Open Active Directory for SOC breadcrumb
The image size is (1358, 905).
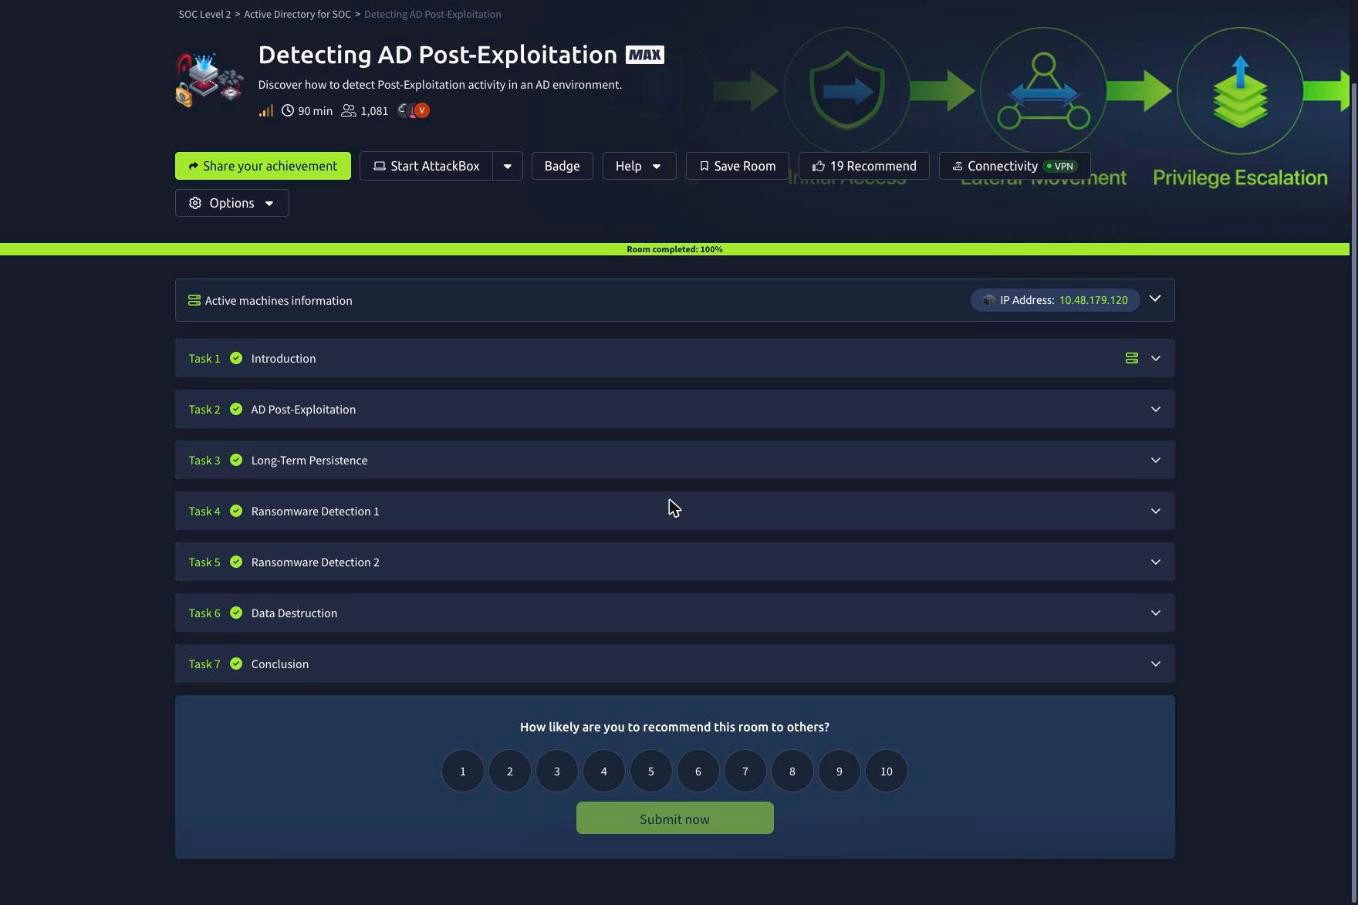click(297, 14)
